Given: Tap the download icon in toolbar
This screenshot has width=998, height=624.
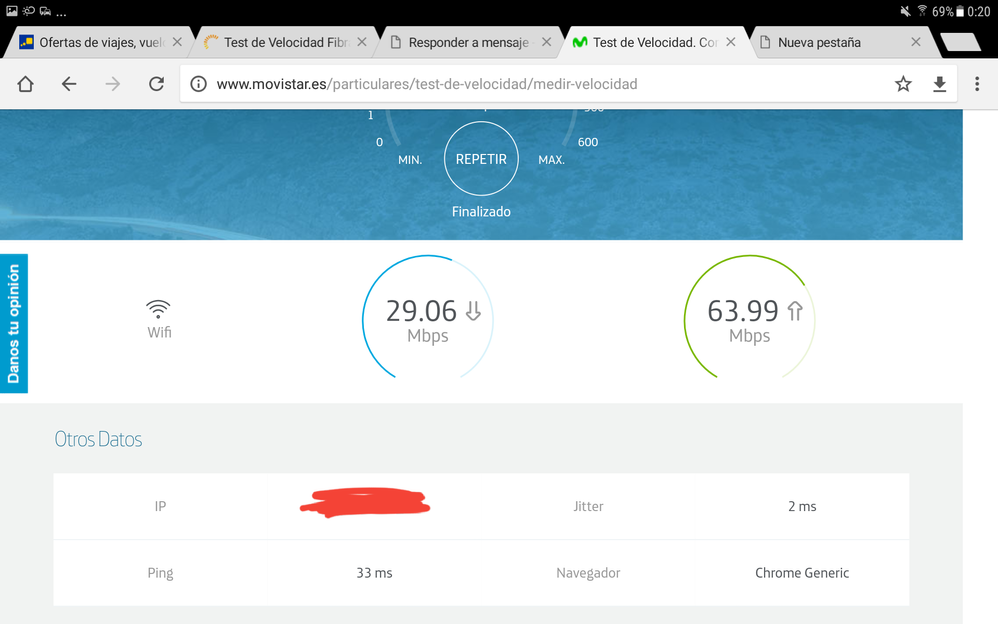Looking at the screenshot, I should [x=939, y=84].
